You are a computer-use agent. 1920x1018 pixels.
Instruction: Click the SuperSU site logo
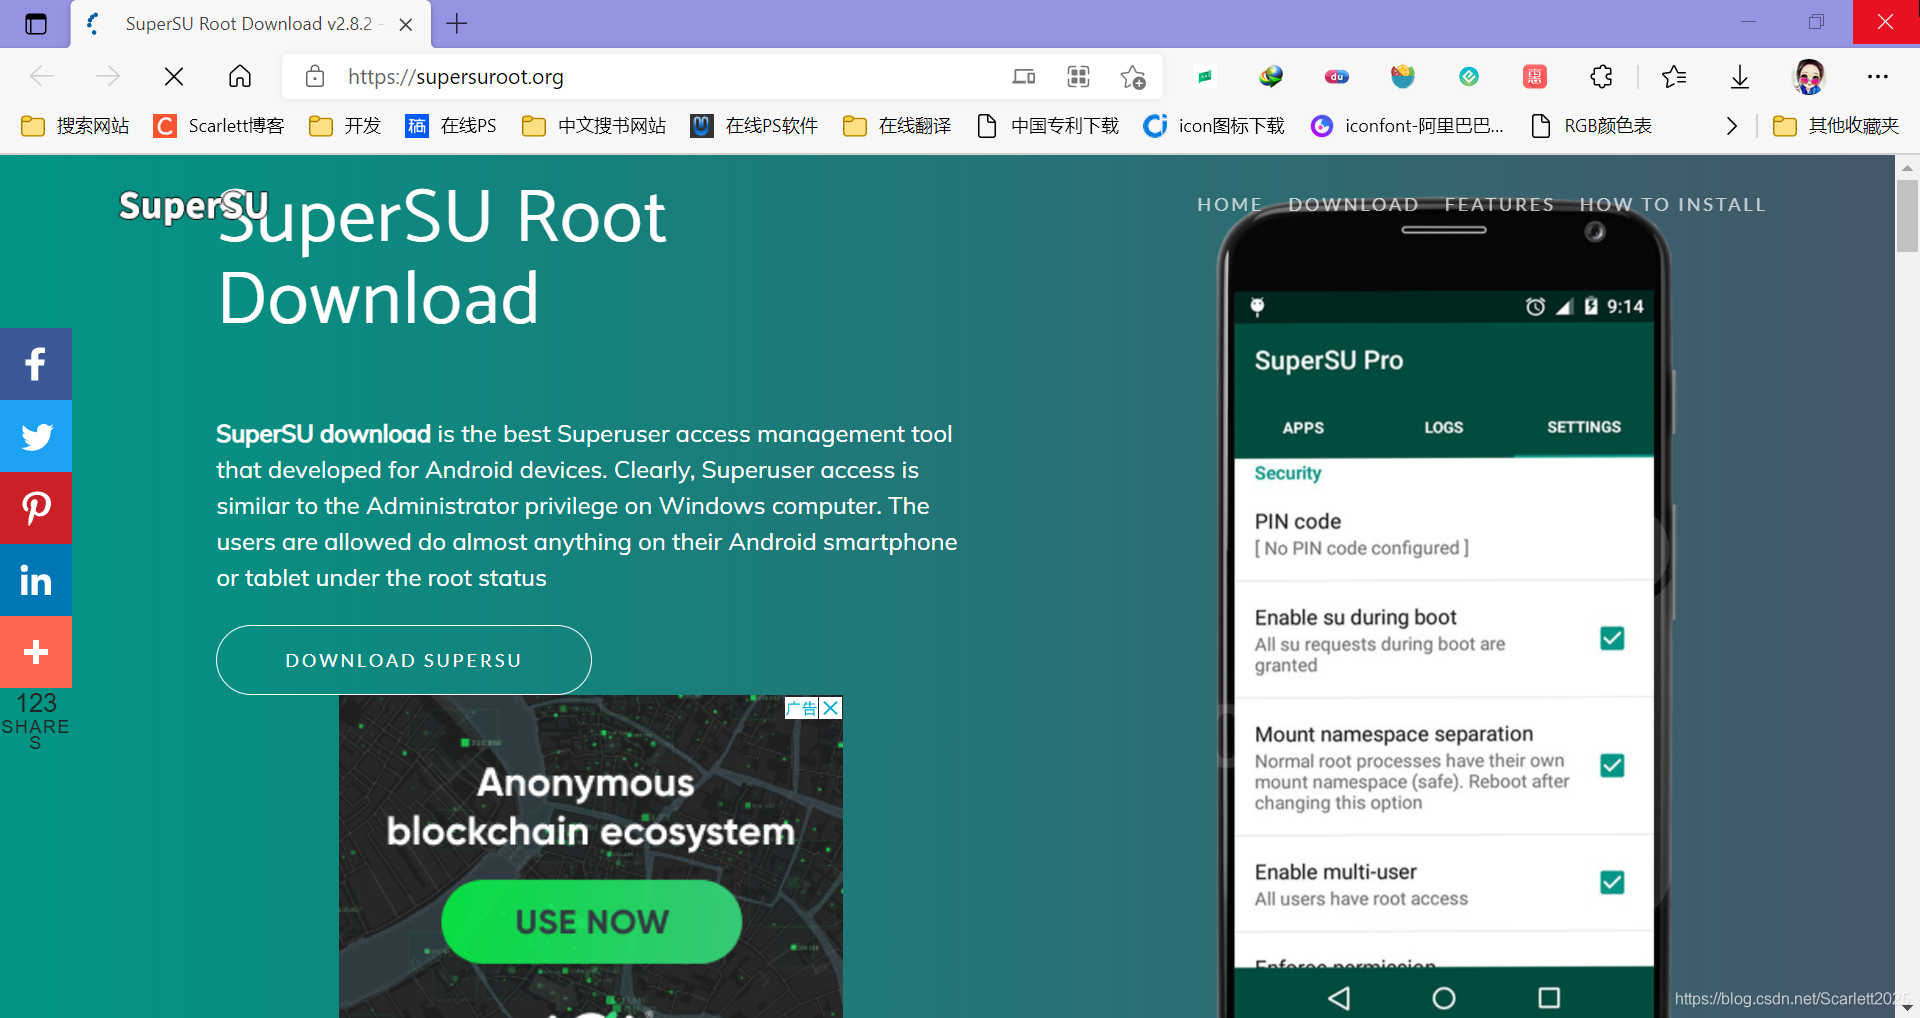coord(193,205)
